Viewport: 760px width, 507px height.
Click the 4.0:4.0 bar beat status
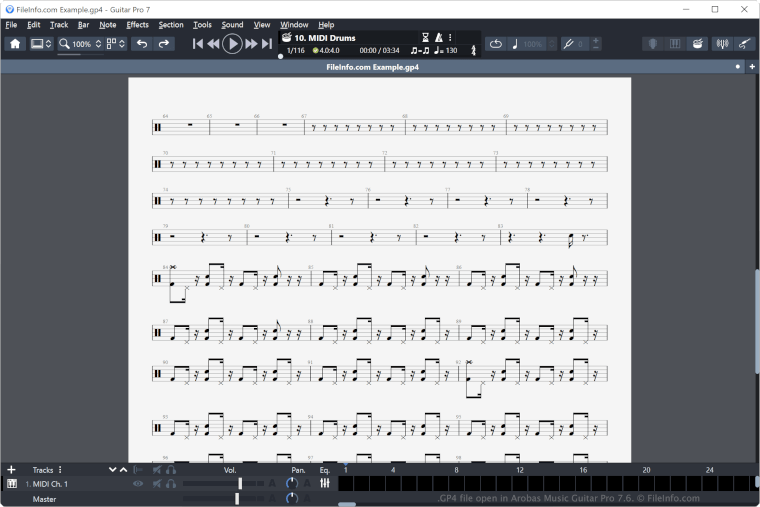click(326, 50)
